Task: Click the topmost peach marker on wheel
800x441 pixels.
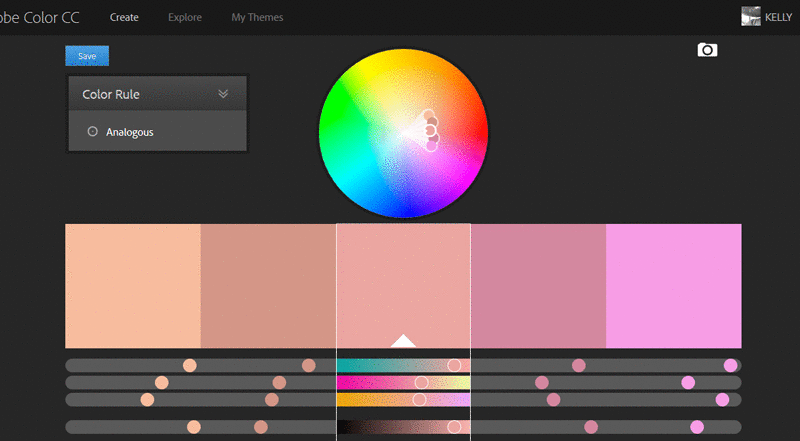Action: [429, 115]
